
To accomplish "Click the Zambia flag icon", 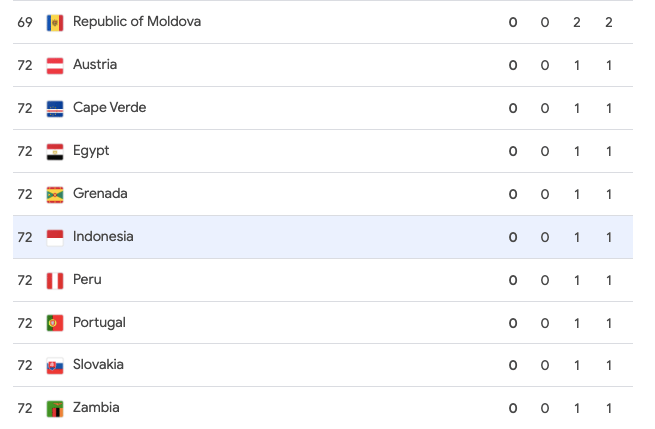I will (x=55, y=408).
